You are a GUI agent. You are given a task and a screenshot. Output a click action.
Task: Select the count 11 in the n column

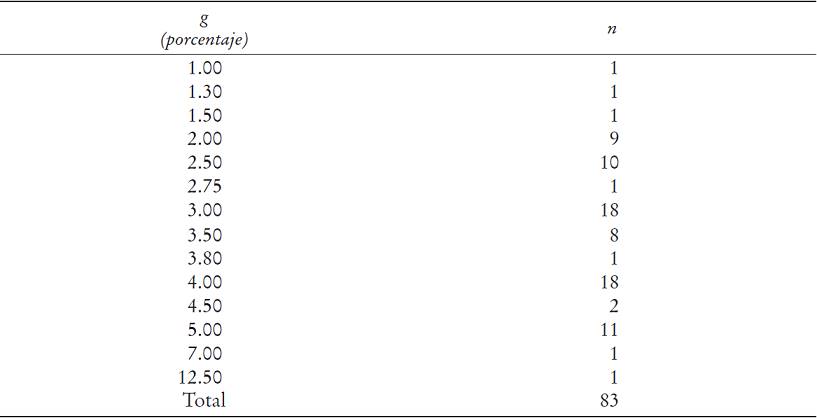pos(609,330)
